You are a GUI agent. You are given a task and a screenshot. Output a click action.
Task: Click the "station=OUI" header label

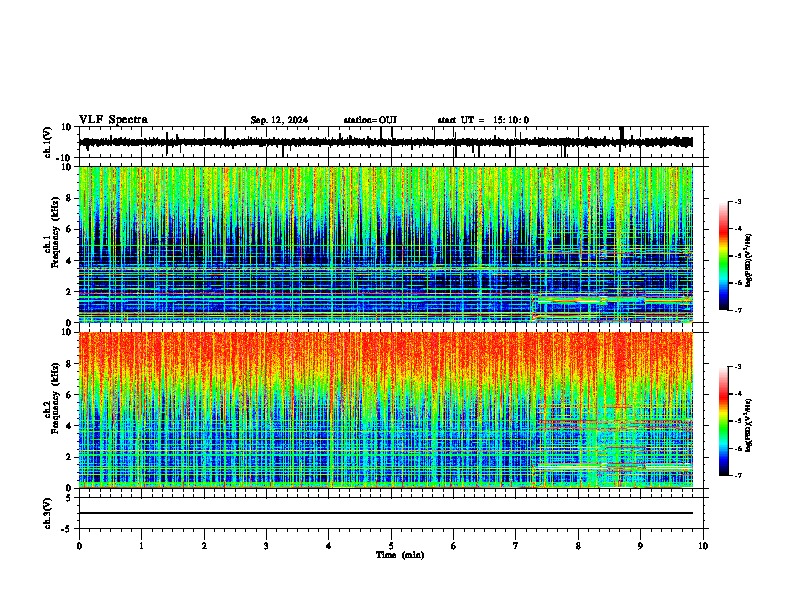click(370, 120)
